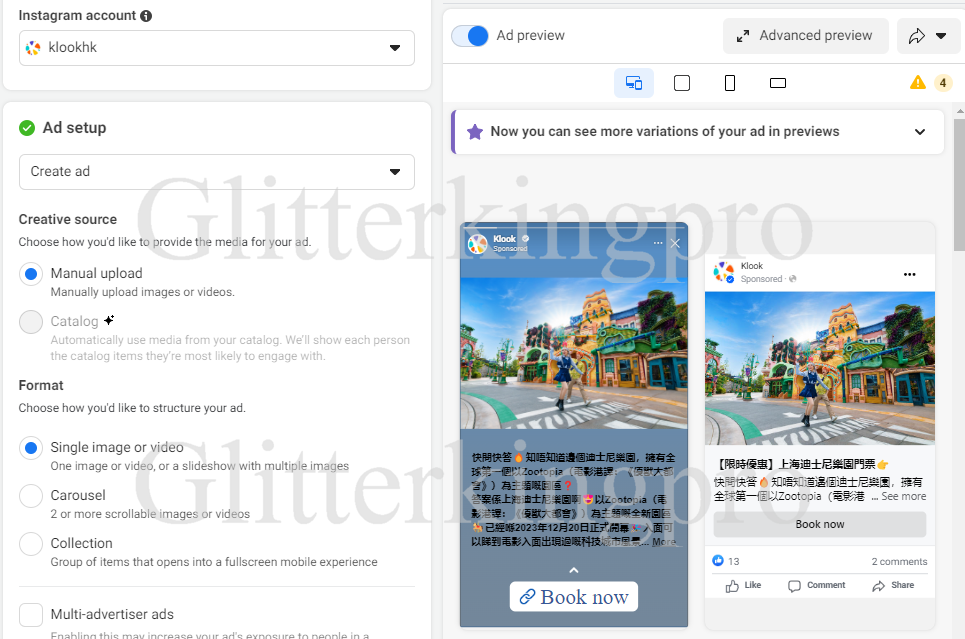Click the warning count badge showing 4
This screenshot has width=965, height=639.
[943, 82]
